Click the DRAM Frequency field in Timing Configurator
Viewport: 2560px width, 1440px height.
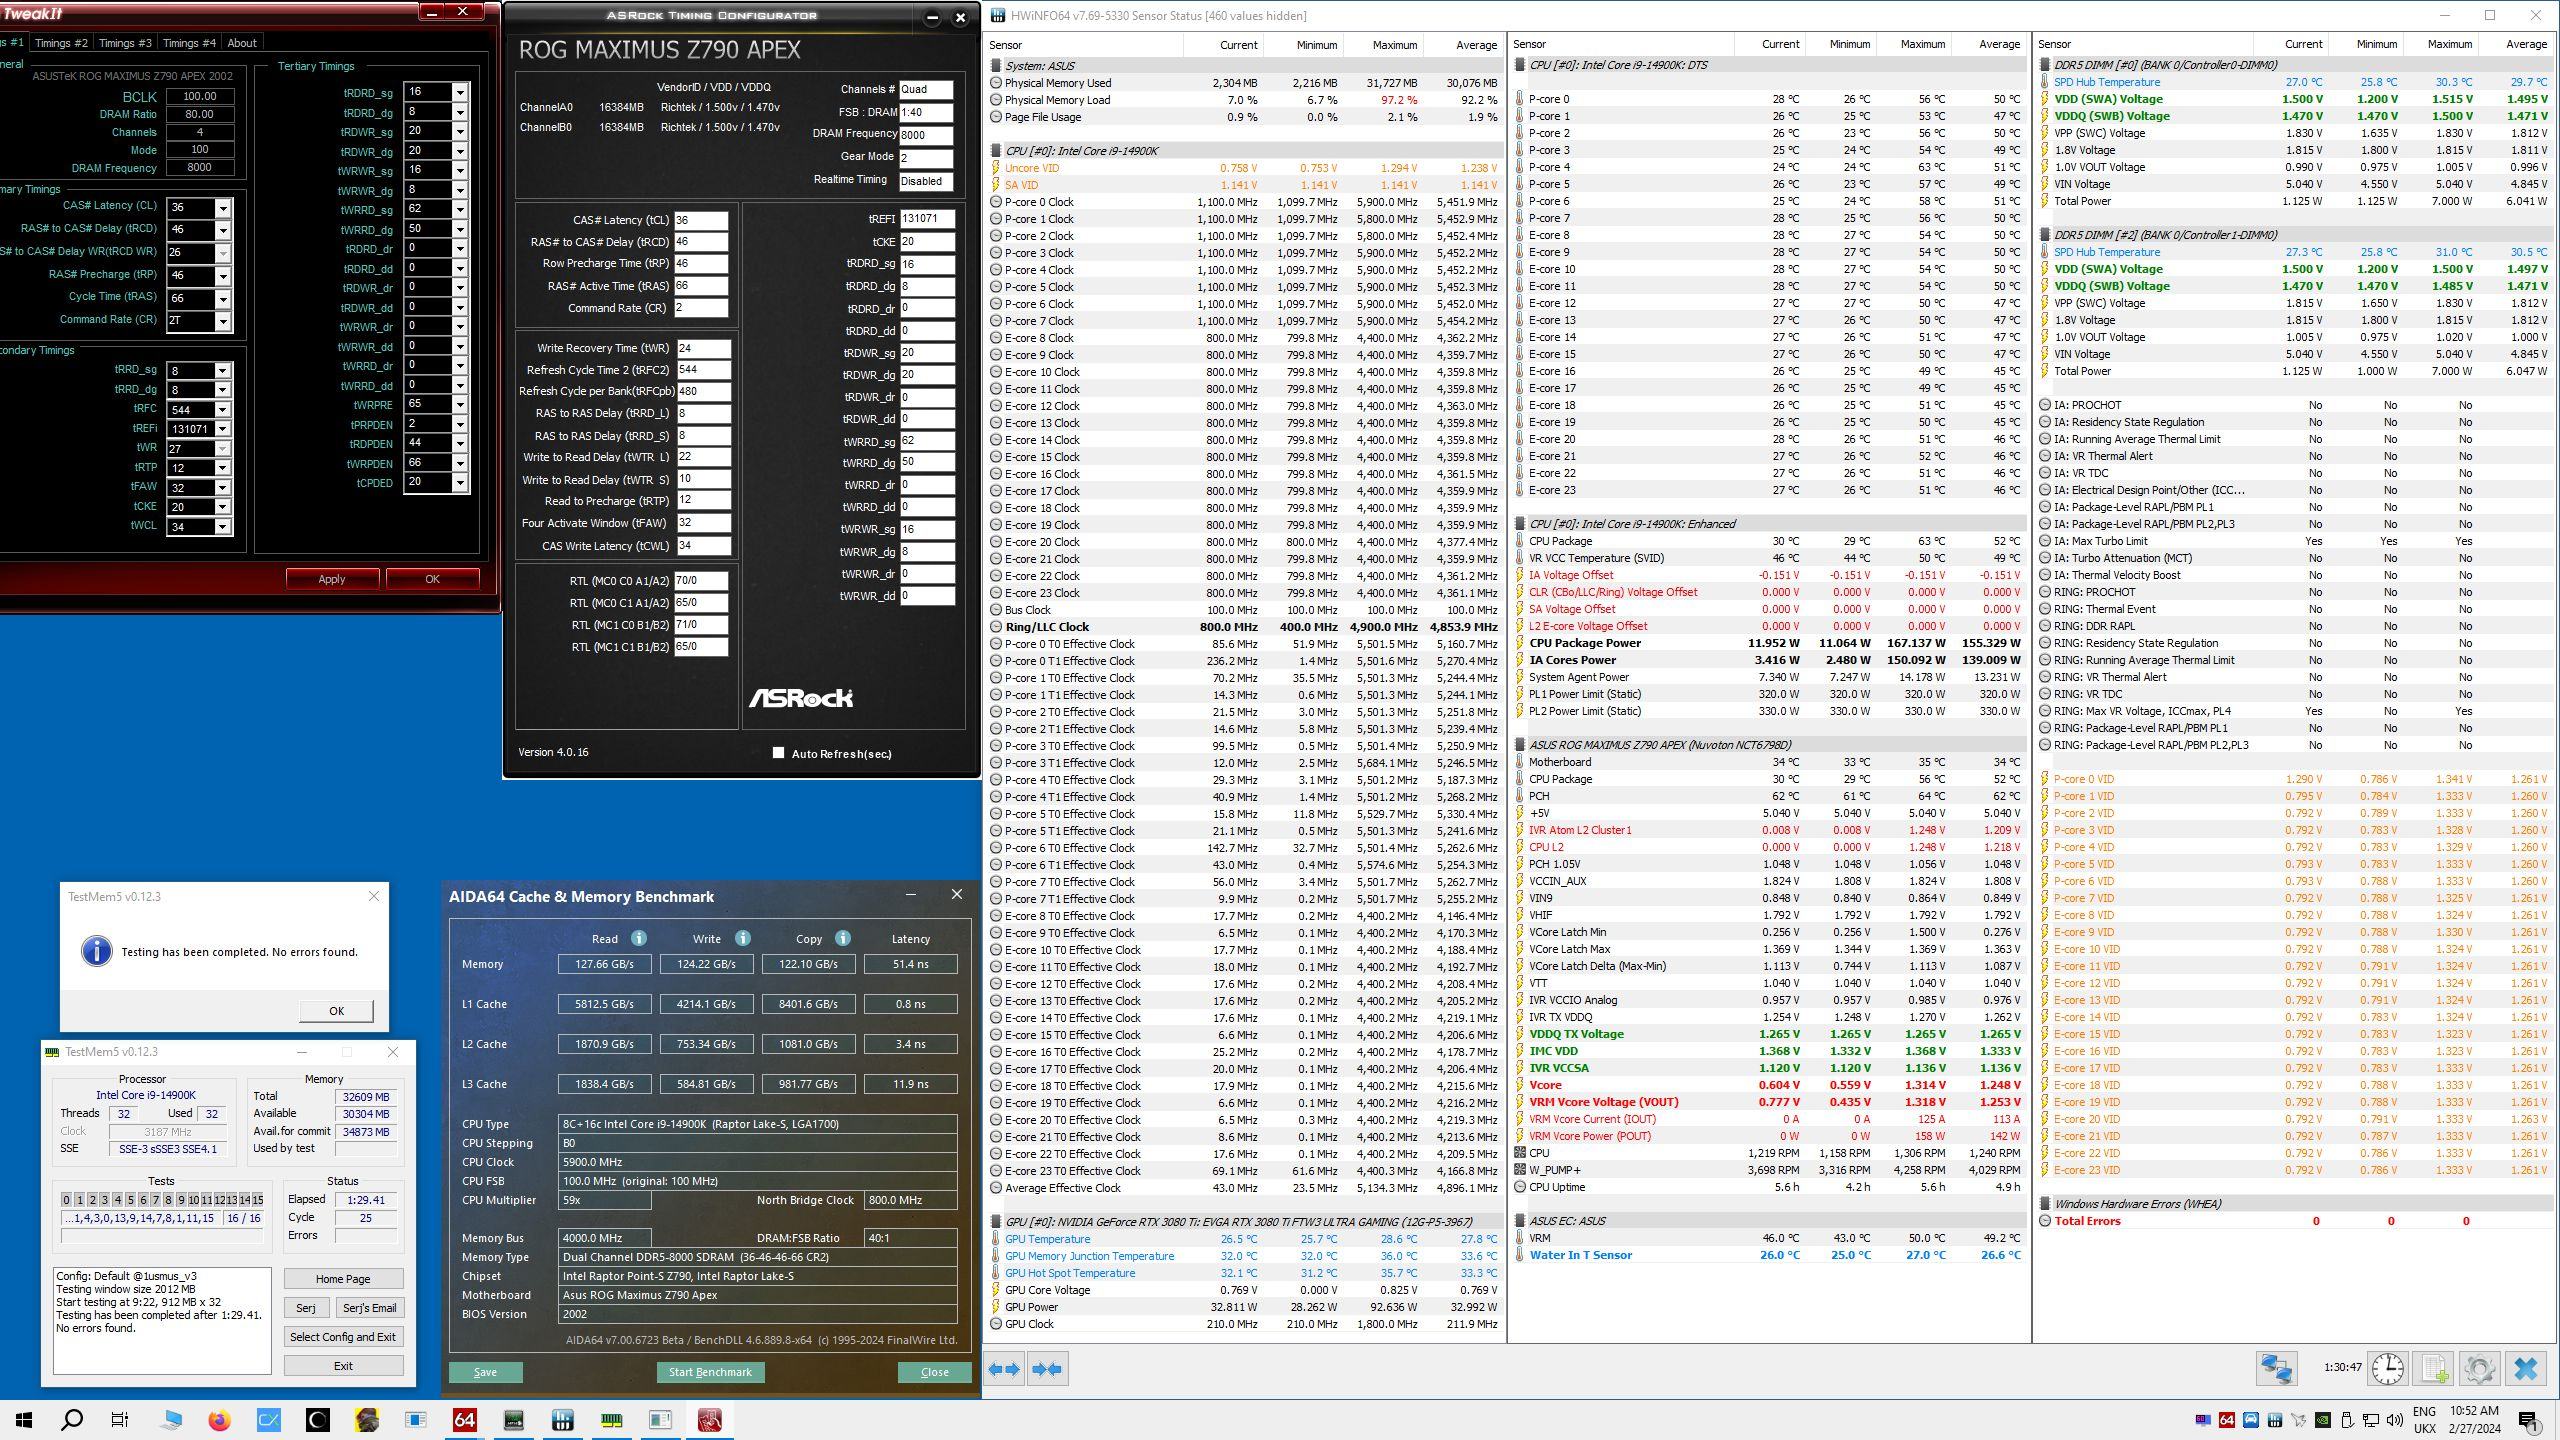[925, 135]
